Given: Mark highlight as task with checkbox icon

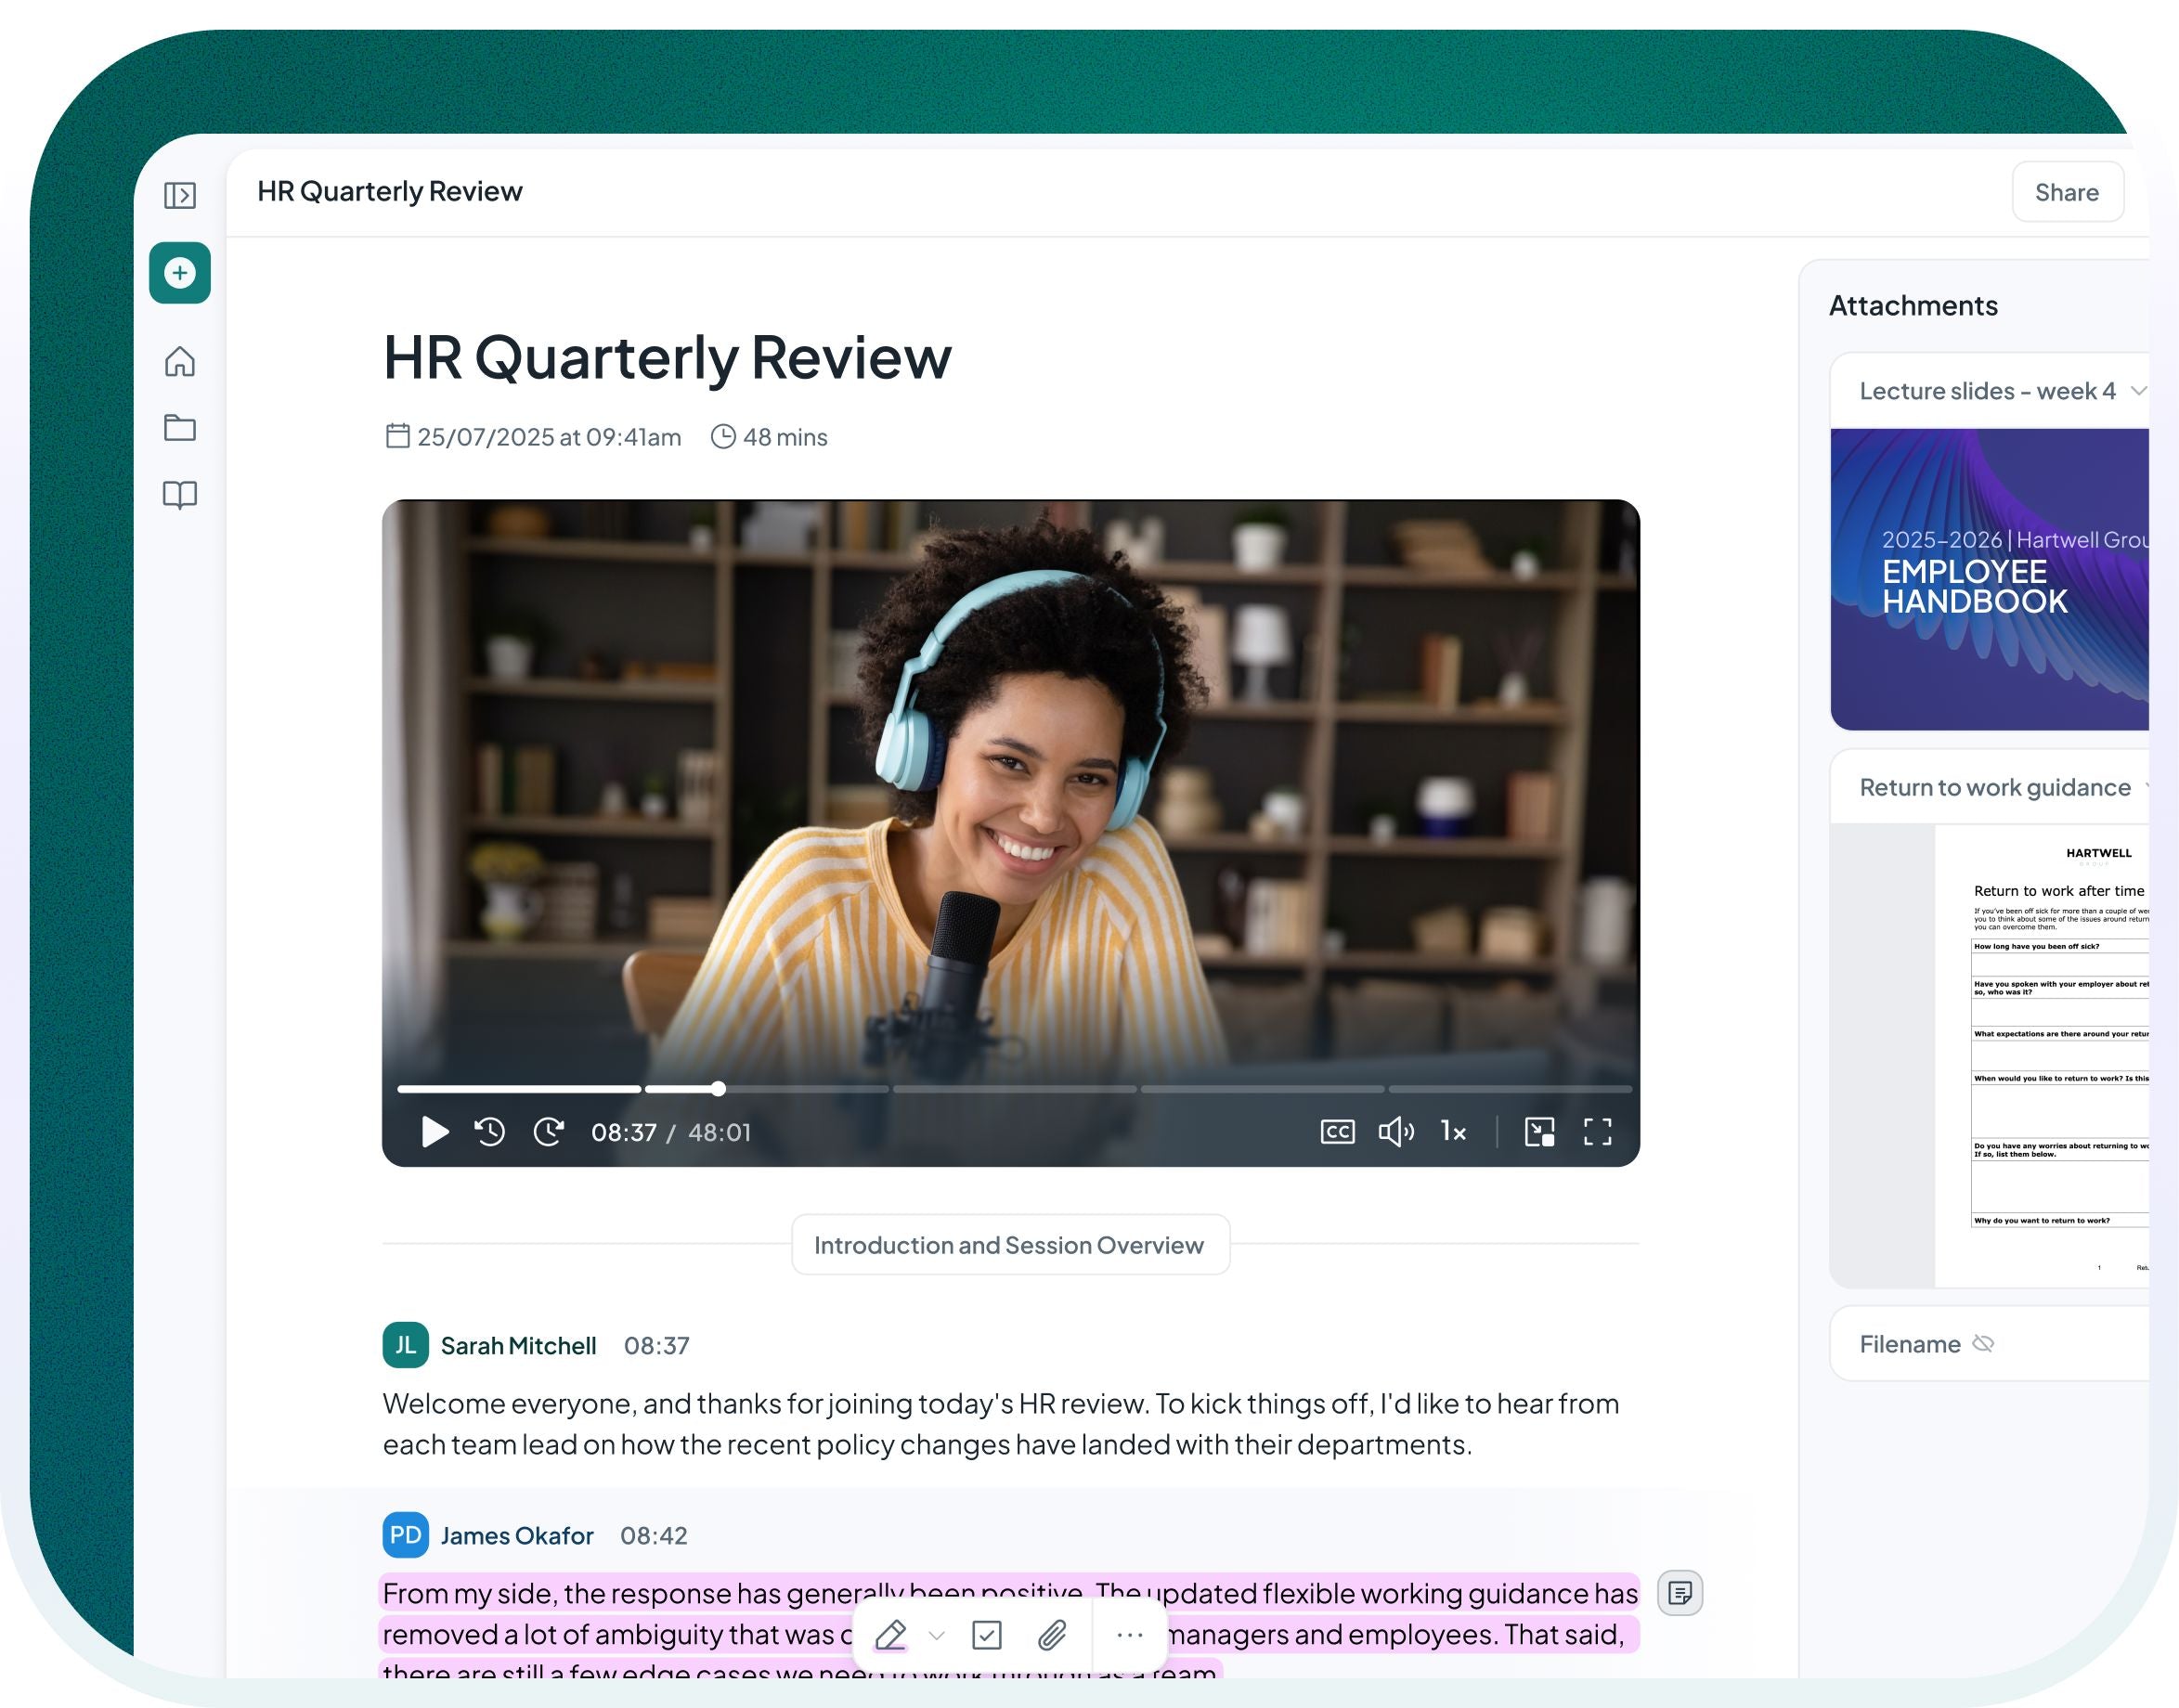Looking at the screenshot, I should (x=987, y=1636).
